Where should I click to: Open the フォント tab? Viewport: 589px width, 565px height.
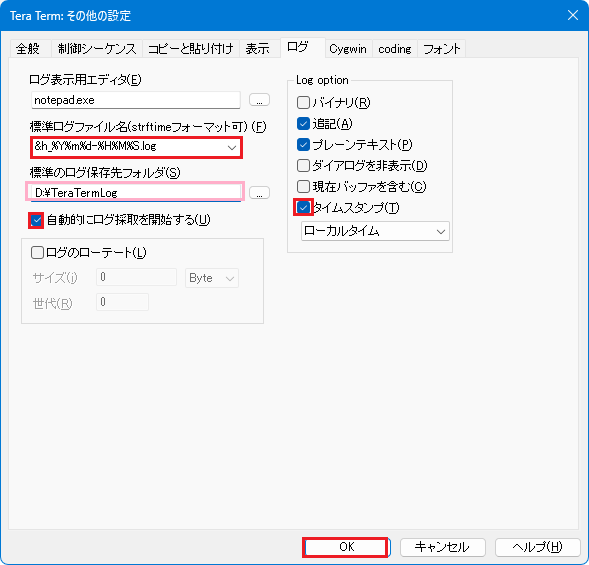pos(441,49)
